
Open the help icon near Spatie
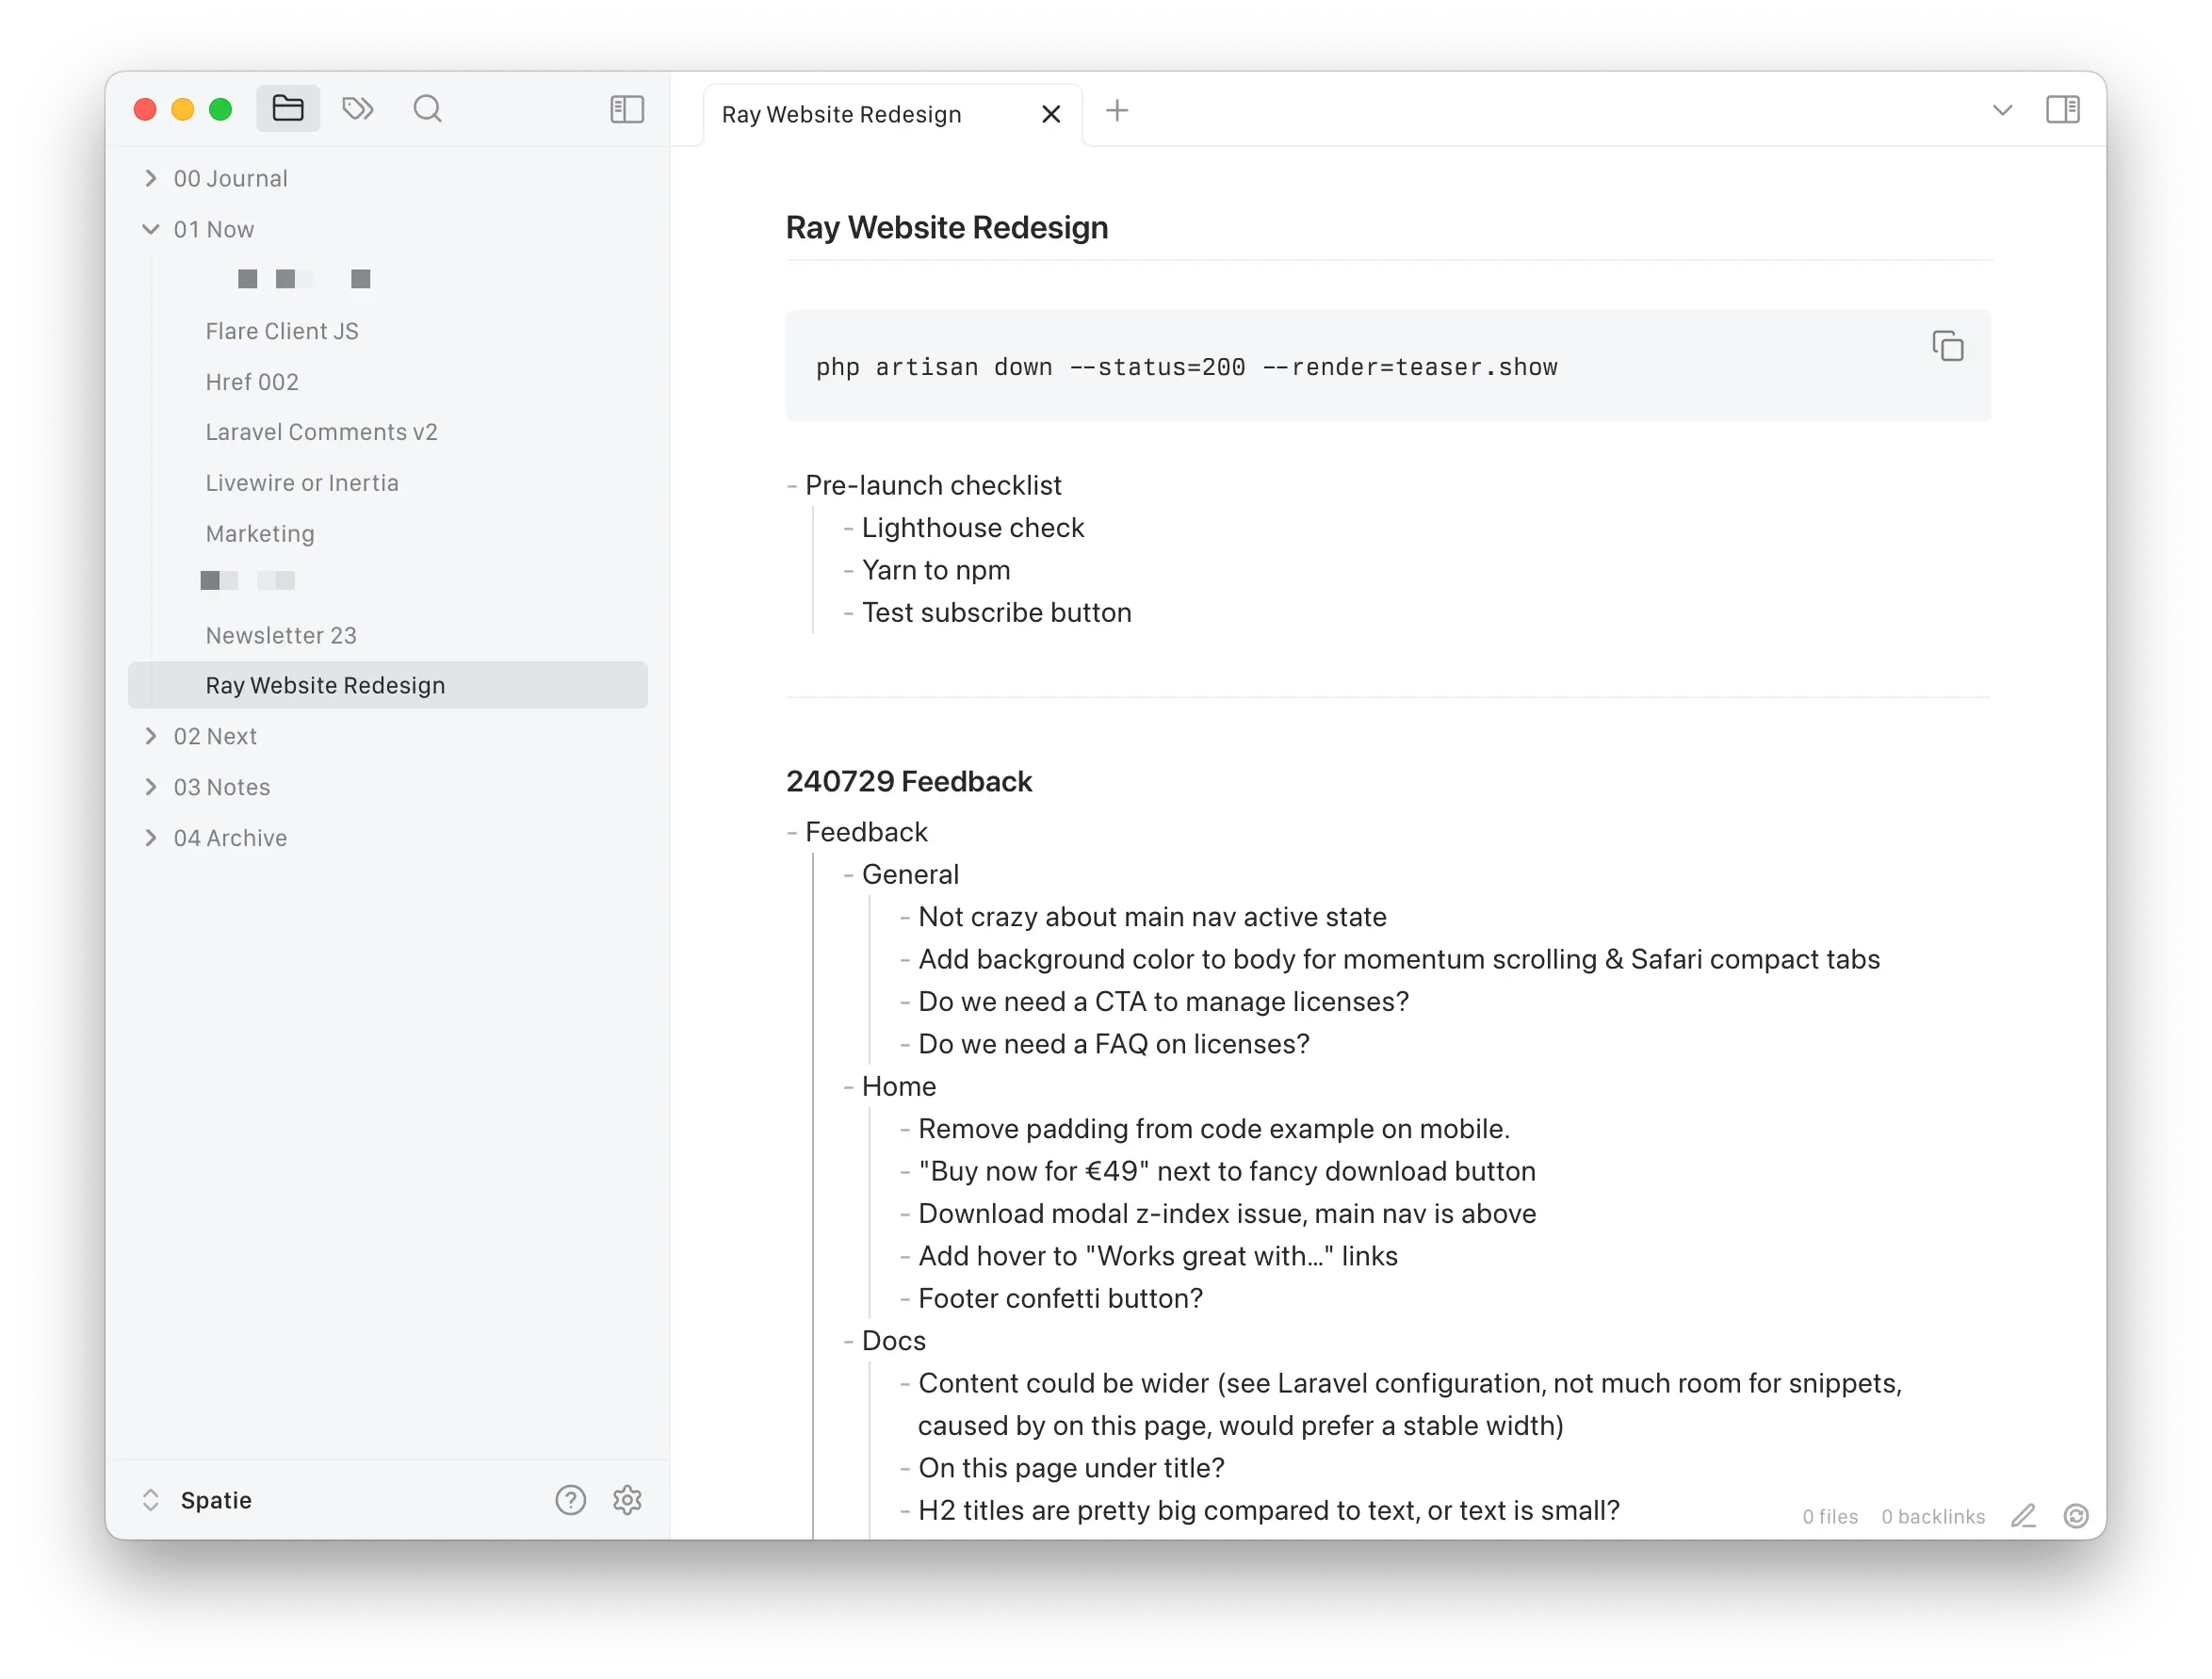571,1499
